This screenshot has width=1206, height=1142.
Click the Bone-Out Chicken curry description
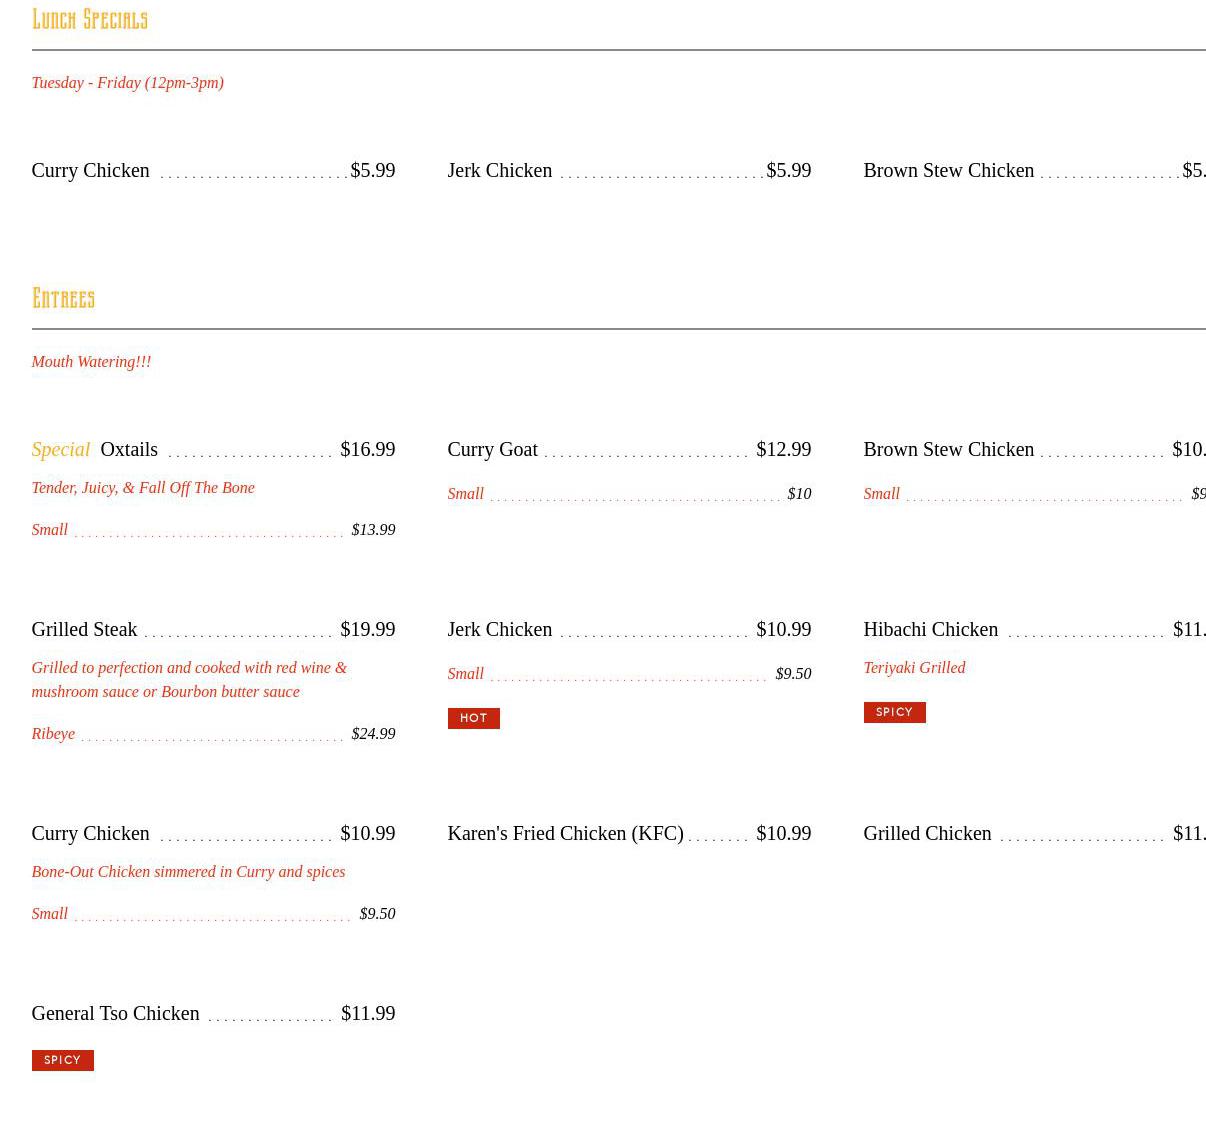click(188, 872)
